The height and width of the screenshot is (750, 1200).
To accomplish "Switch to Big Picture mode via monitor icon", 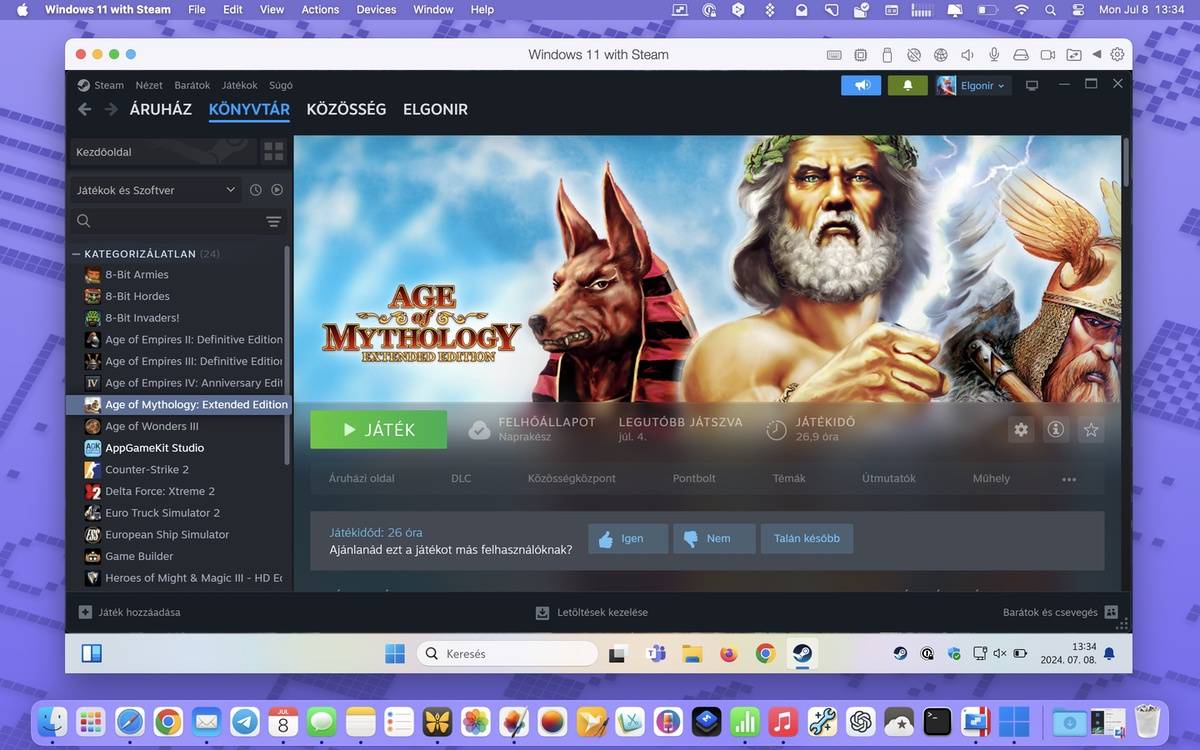I will [x=1032, y=86].
